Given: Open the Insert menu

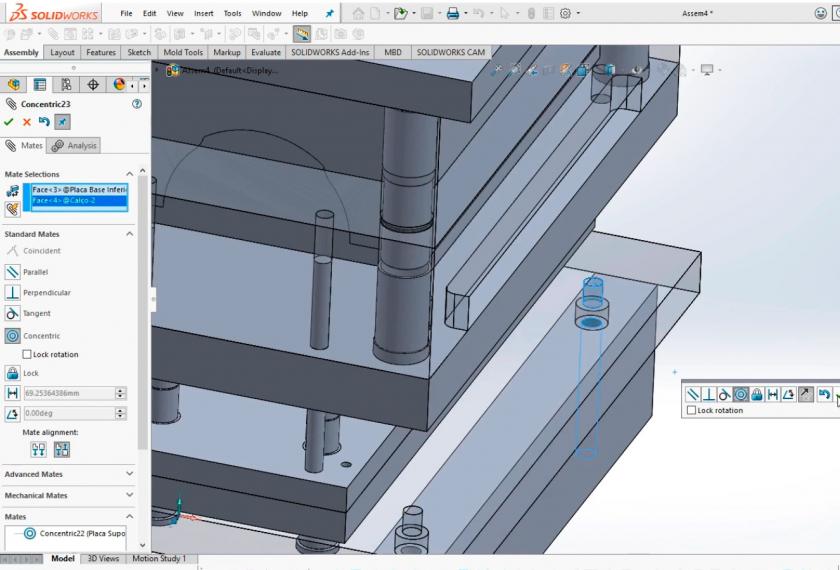Looking at the screenshot, I should pyautogui.click(x=203, y=14).
